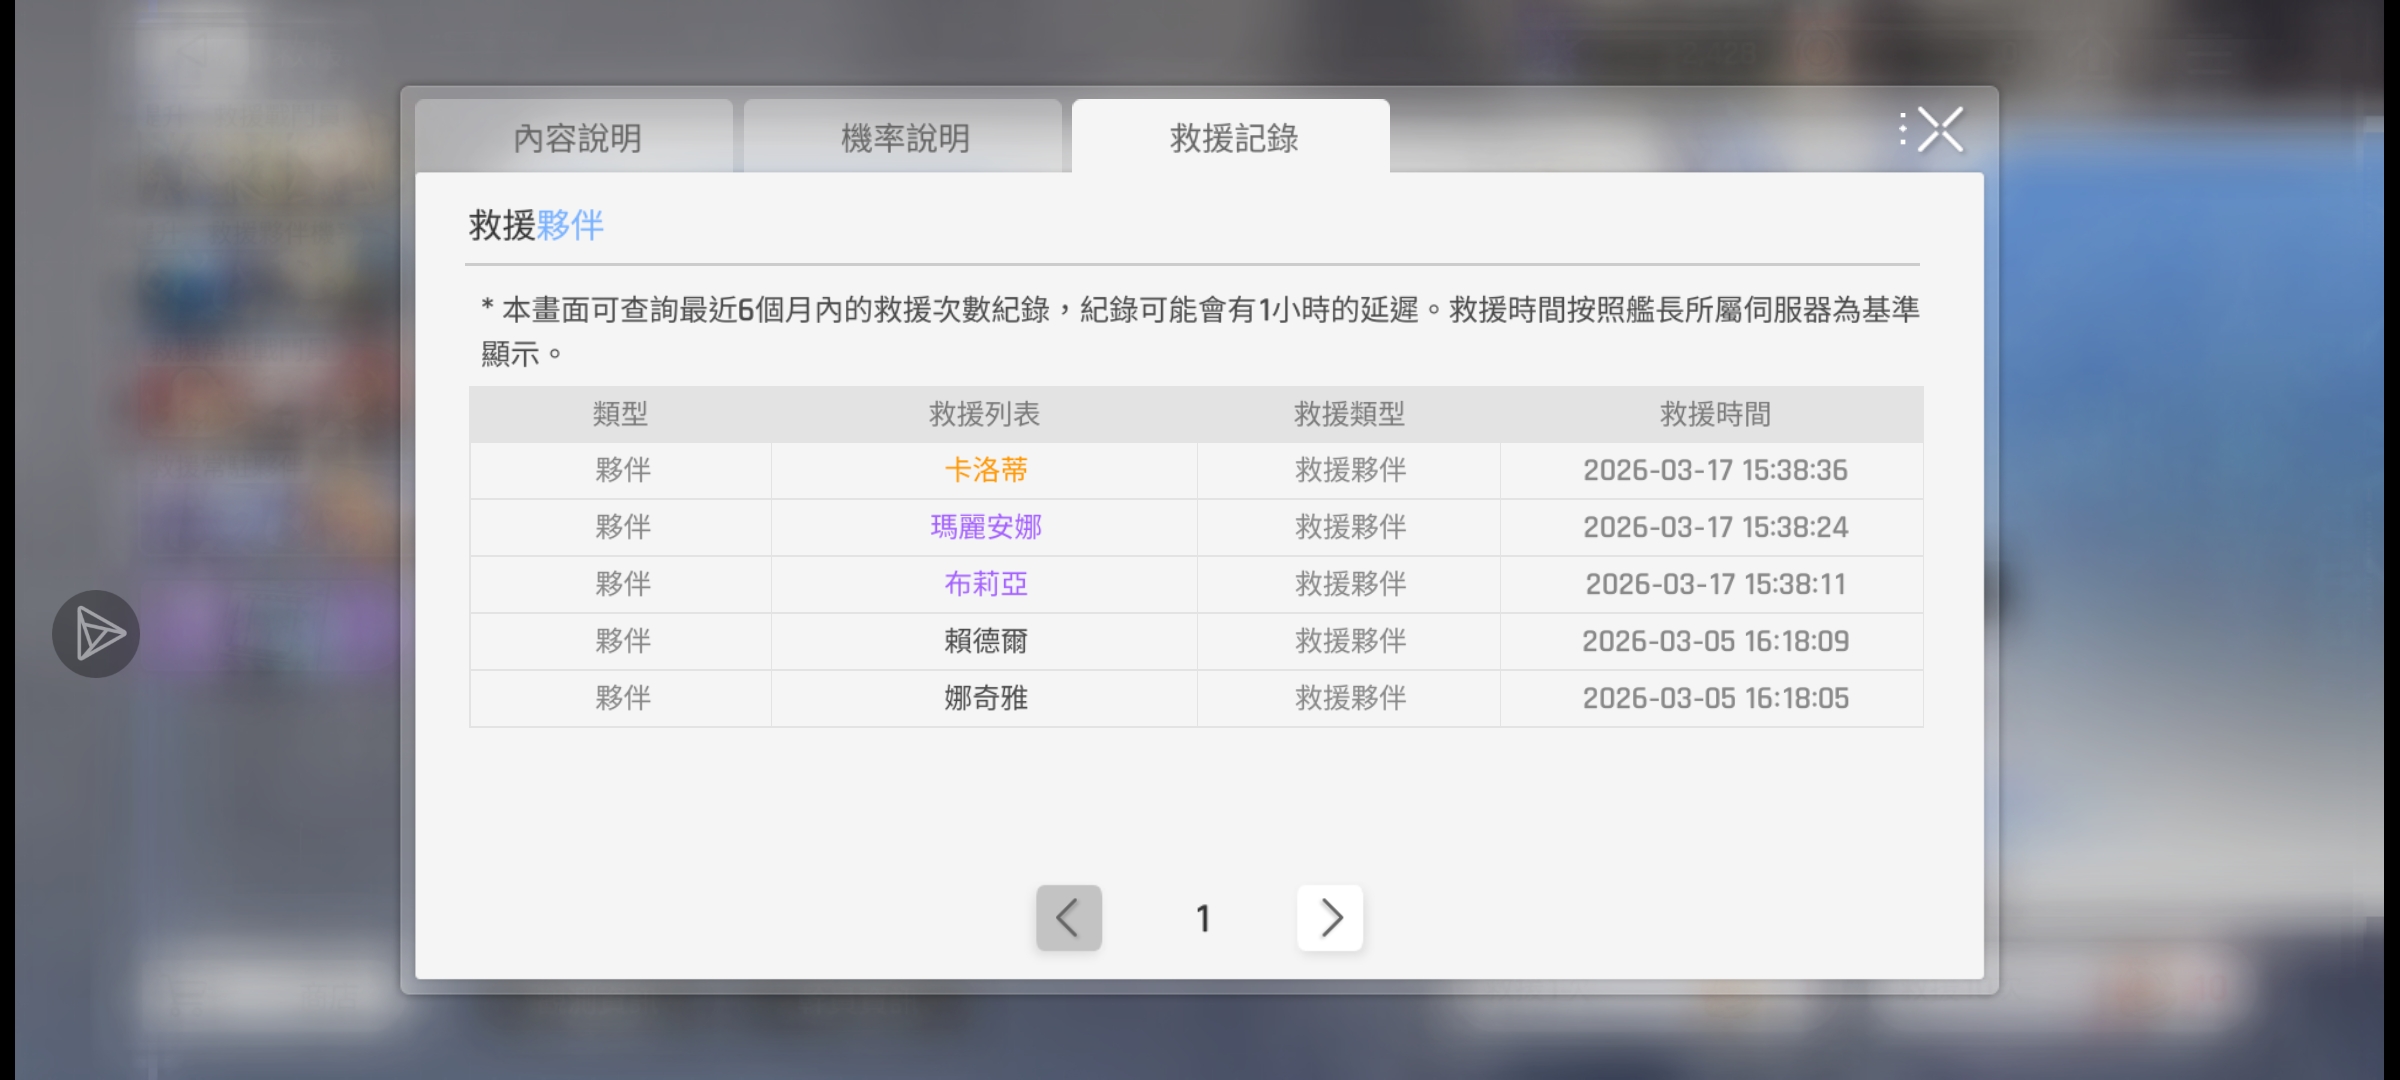Click the timestamp 2026-03-17 15:38:36 entry

click(1715, 470)
